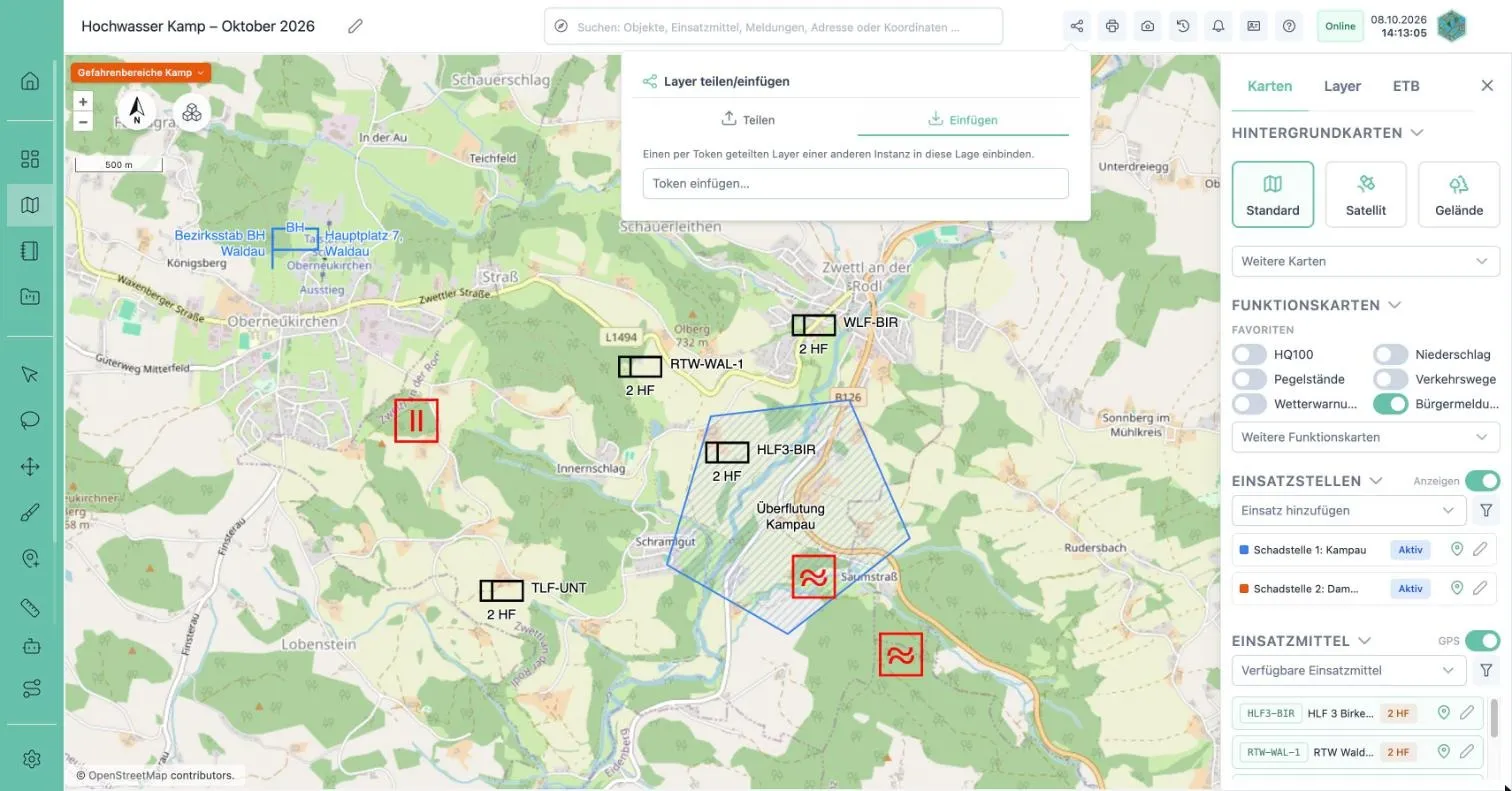Click the Token einfügen input field
The height and width of the screenshot is (791, 1512).
tap(856, 183)
